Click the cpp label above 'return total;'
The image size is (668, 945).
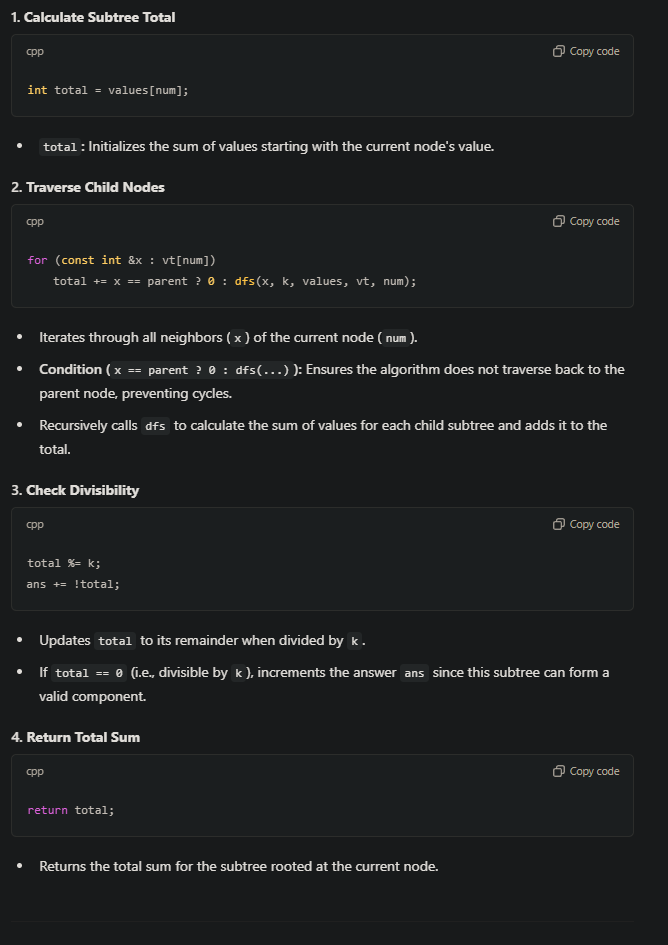35,771
